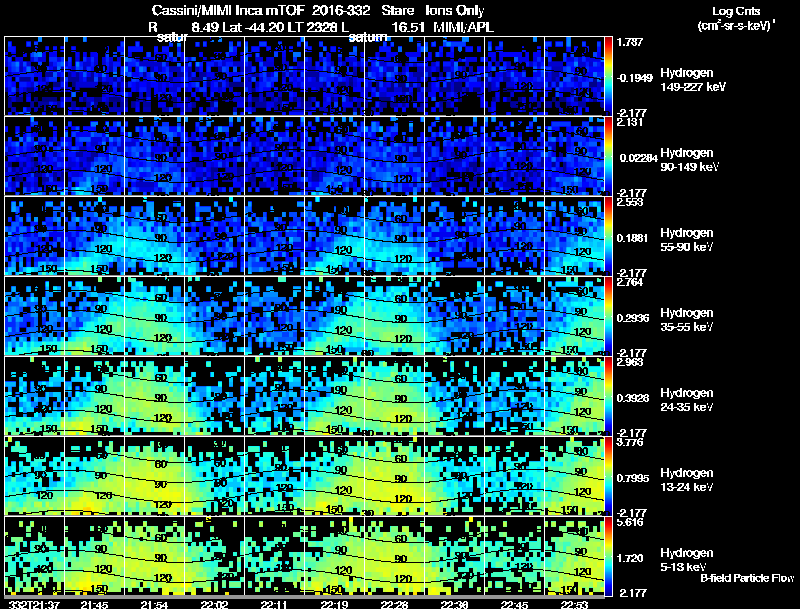Screen dimensions: 800x609
Task: Select the 'Hydrogen 149-227 keV' row label
Action: pos(693,80)
